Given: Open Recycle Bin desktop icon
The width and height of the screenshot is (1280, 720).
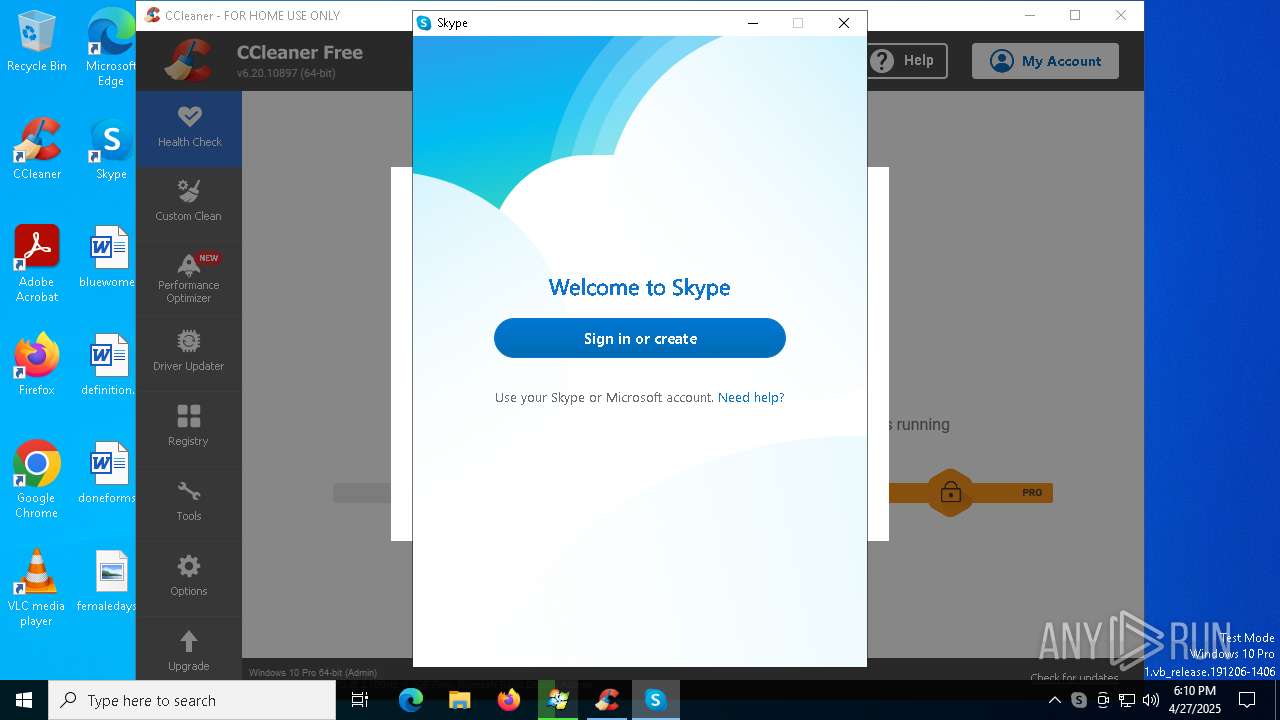Looking at the screenshot, I should [x=37, y=42].
